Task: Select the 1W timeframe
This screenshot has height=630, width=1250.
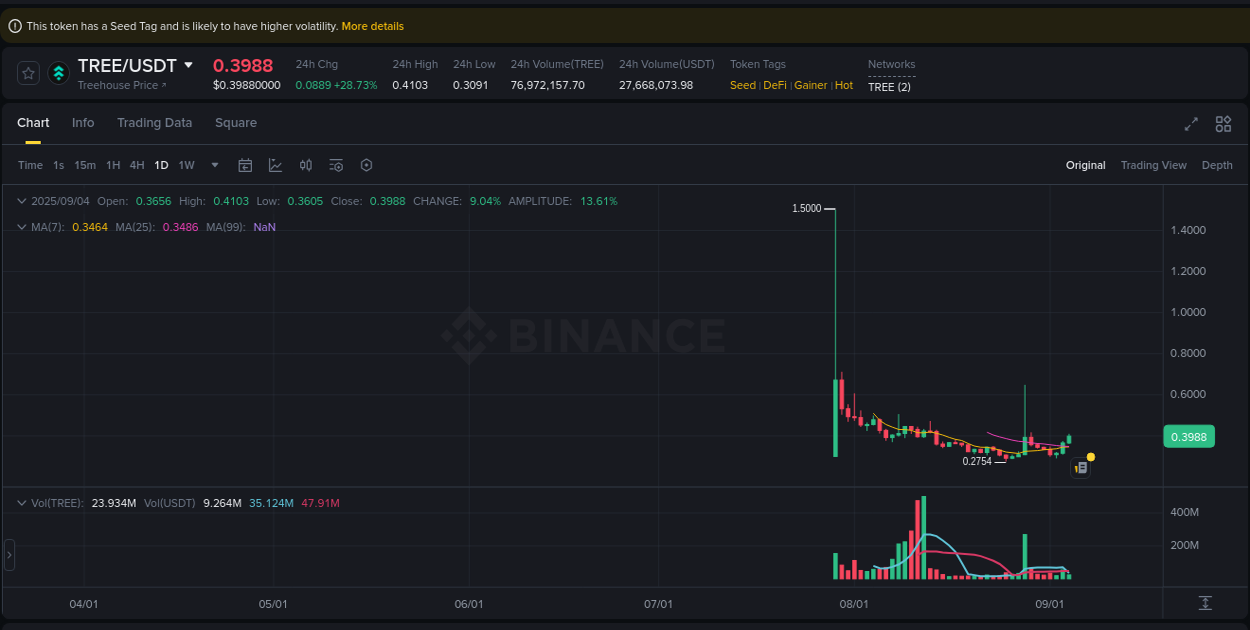Action: tap(186, 164)
